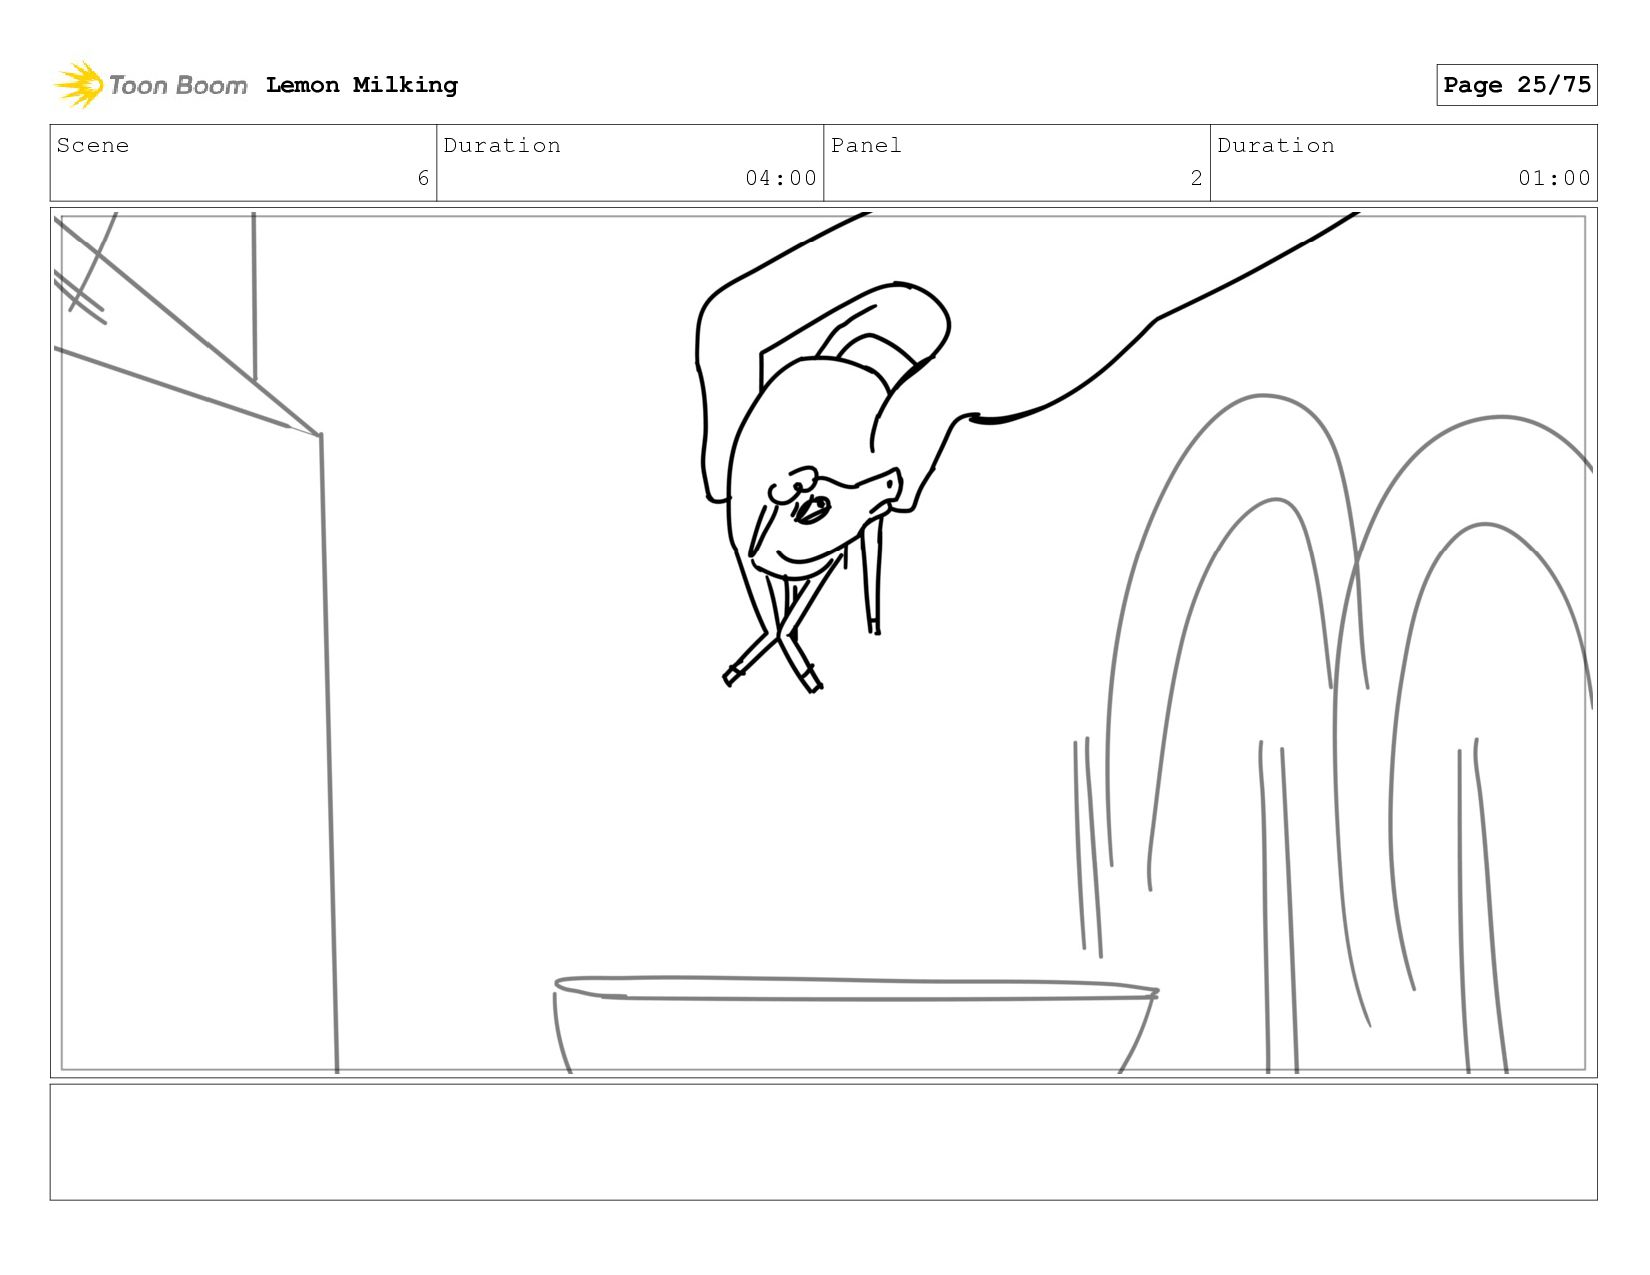This screenshot has width=1650, height=1275.
Task: Click the 'Lemon Milking' project title
Action: coord(362,85)
